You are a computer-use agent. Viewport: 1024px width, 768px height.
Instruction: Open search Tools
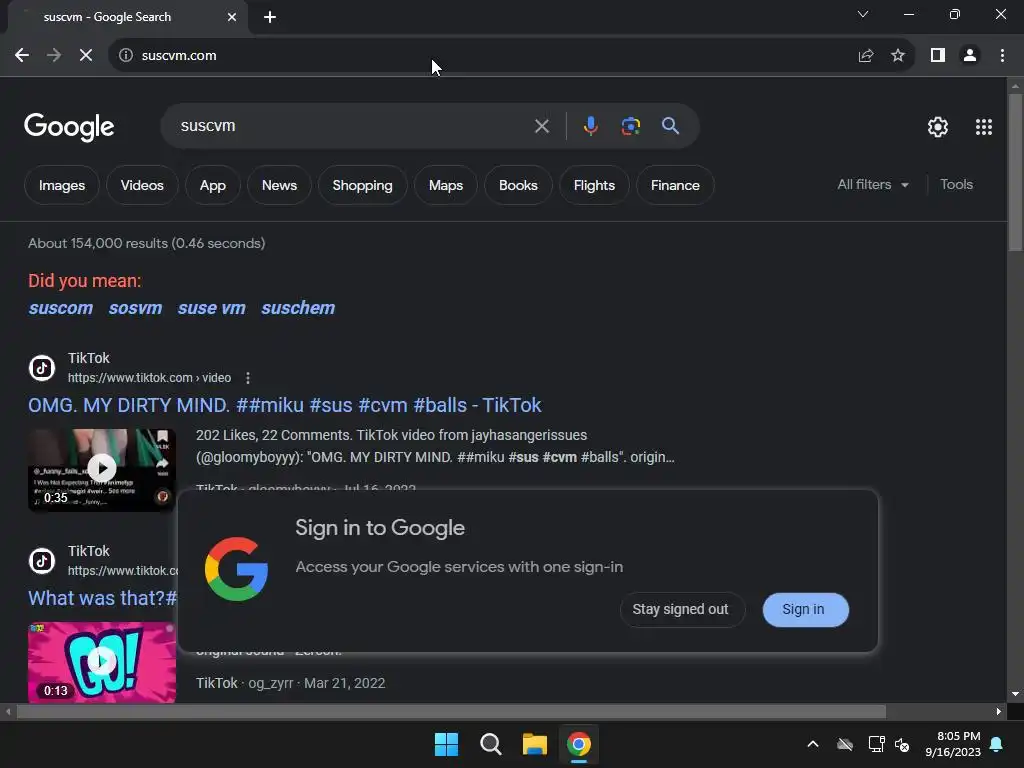point(956,185)
